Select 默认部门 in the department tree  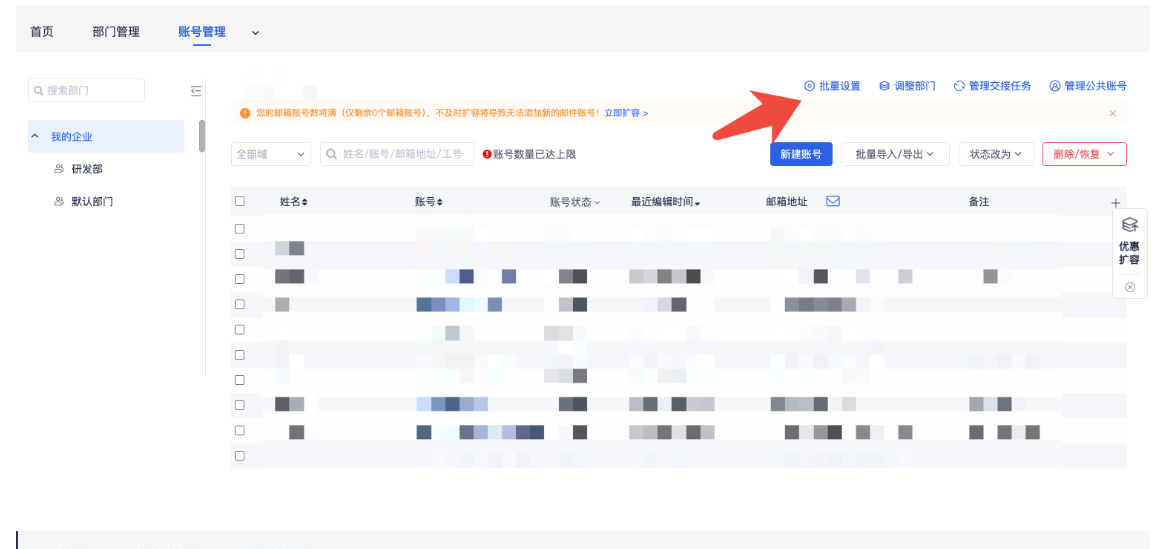tap(92, 201)
